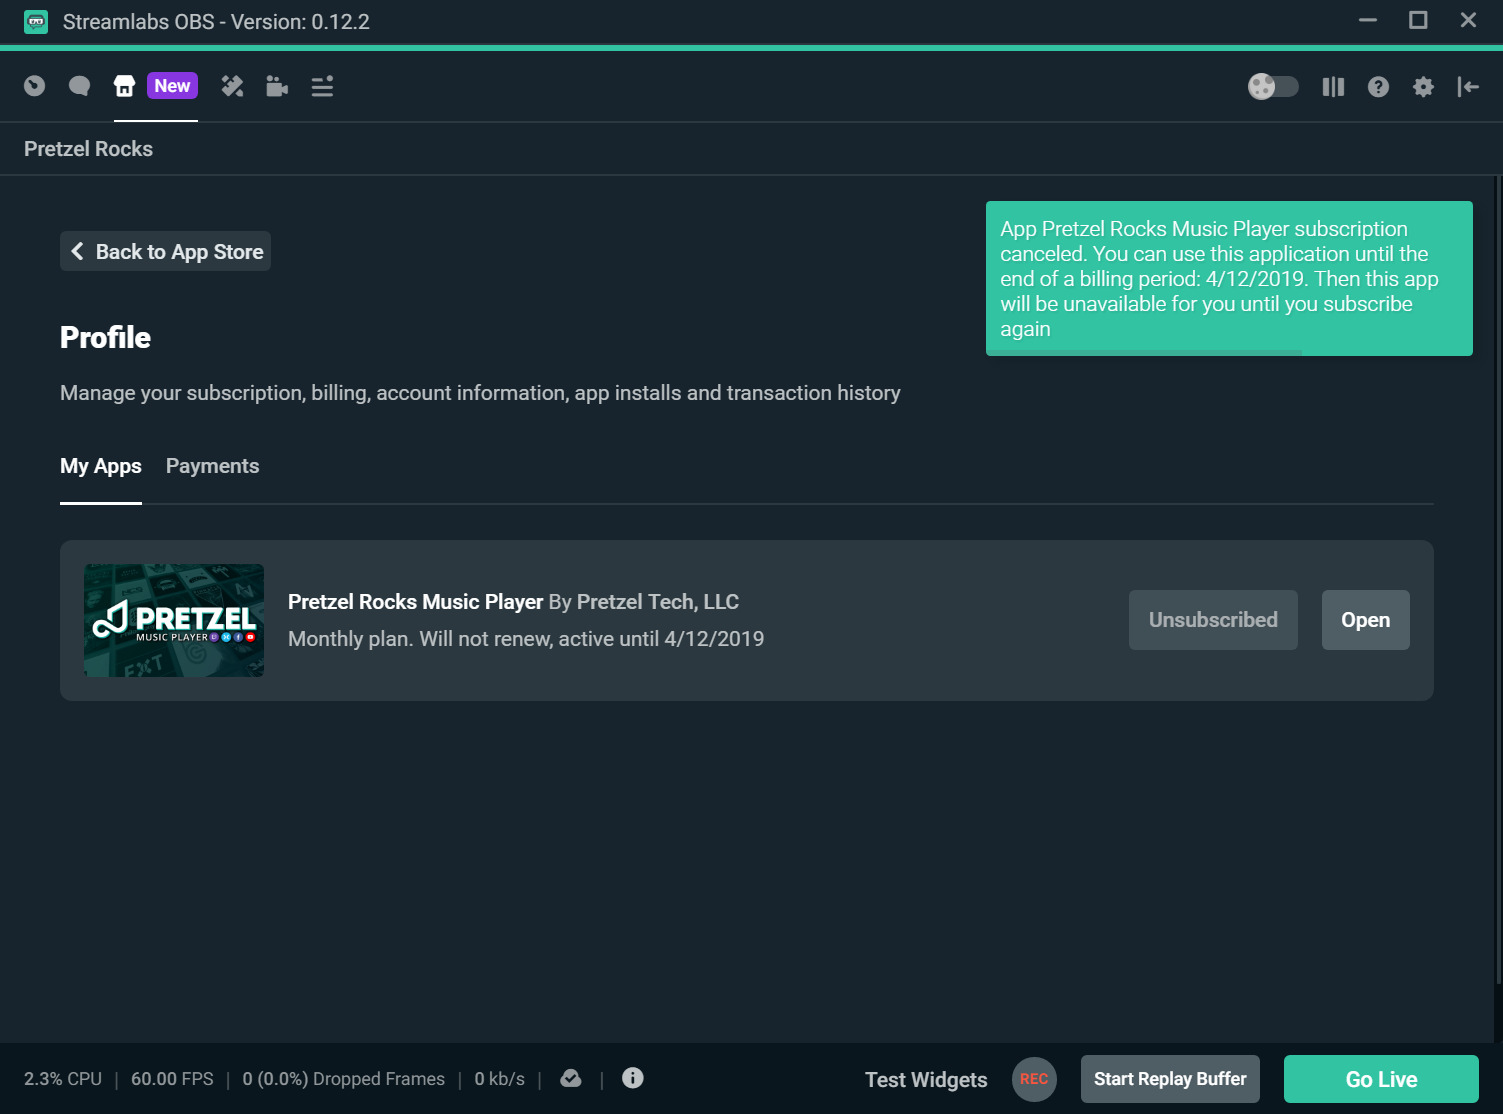Toggle night mode theme switch

point(1273,87)
